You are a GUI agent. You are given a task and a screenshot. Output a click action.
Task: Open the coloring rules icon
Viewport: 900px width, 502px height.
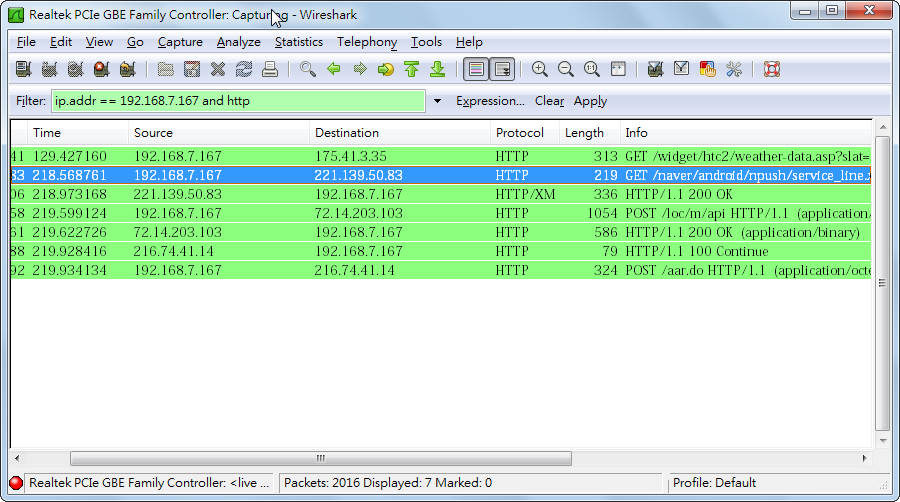pos(708,69)
